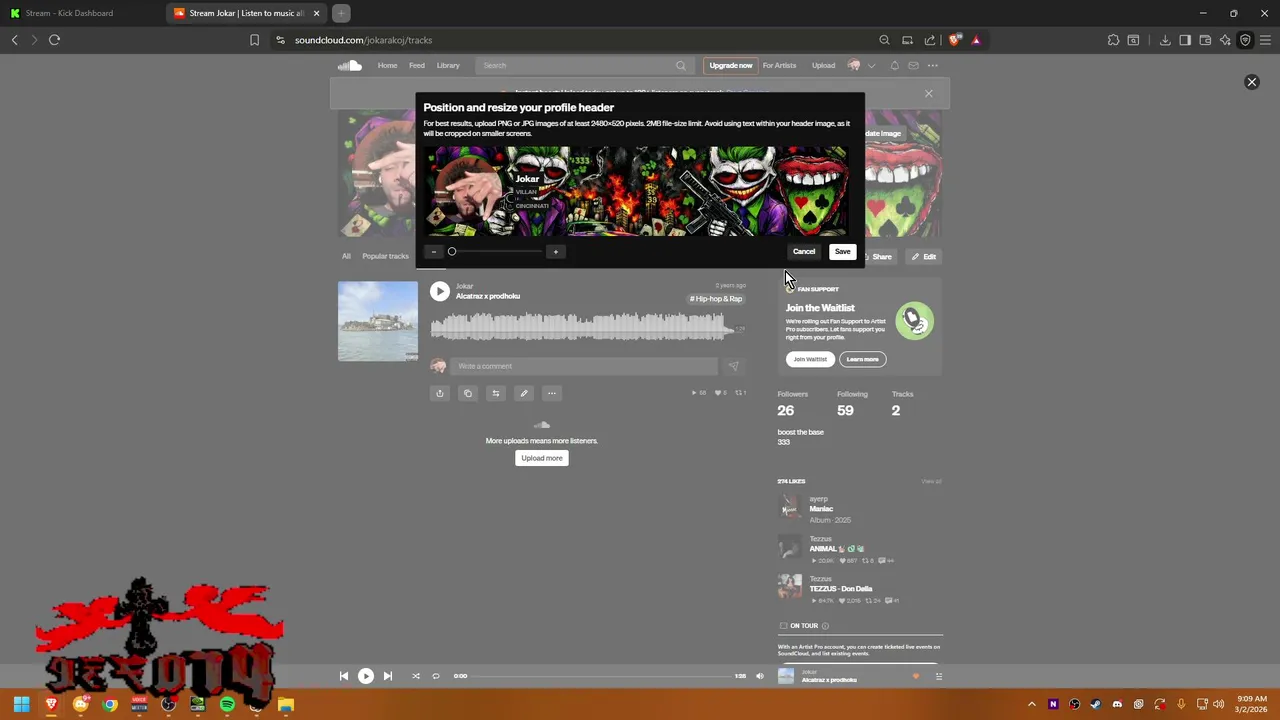Save the profile header position

(x=842, y=252)
